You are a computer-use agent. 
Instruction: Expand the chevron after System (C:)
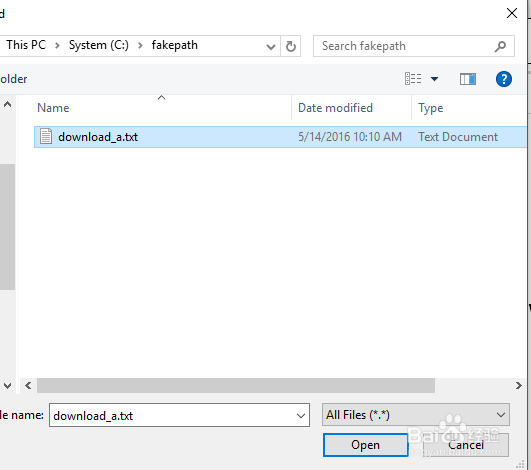tap(140, 45)
